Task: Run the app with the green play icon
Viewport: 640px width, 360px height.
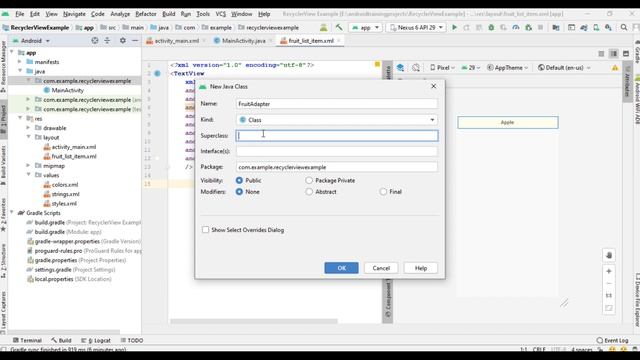Action: click(454, 27)
